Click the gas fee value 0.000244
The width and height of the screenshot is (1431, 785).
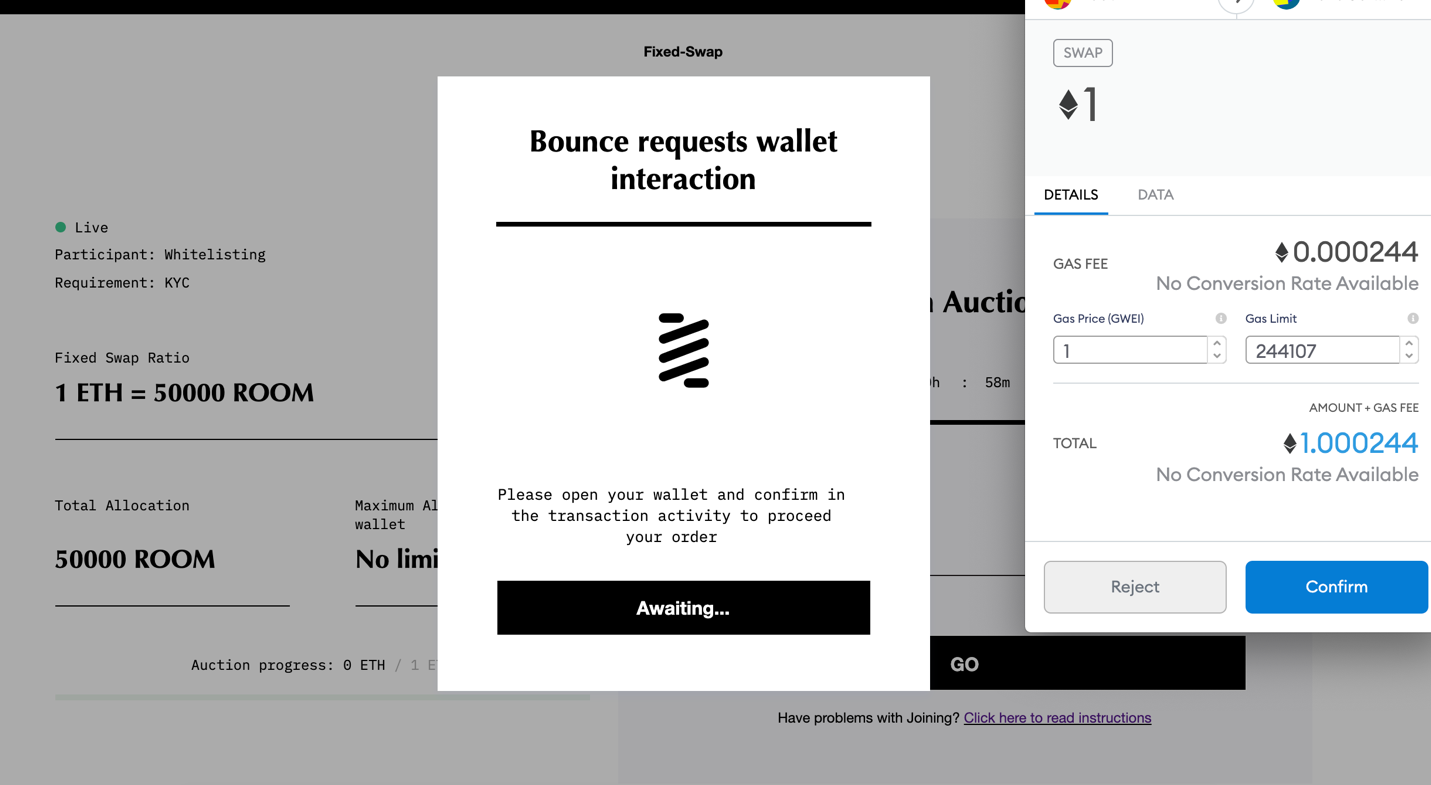[x=1355, y=252]
